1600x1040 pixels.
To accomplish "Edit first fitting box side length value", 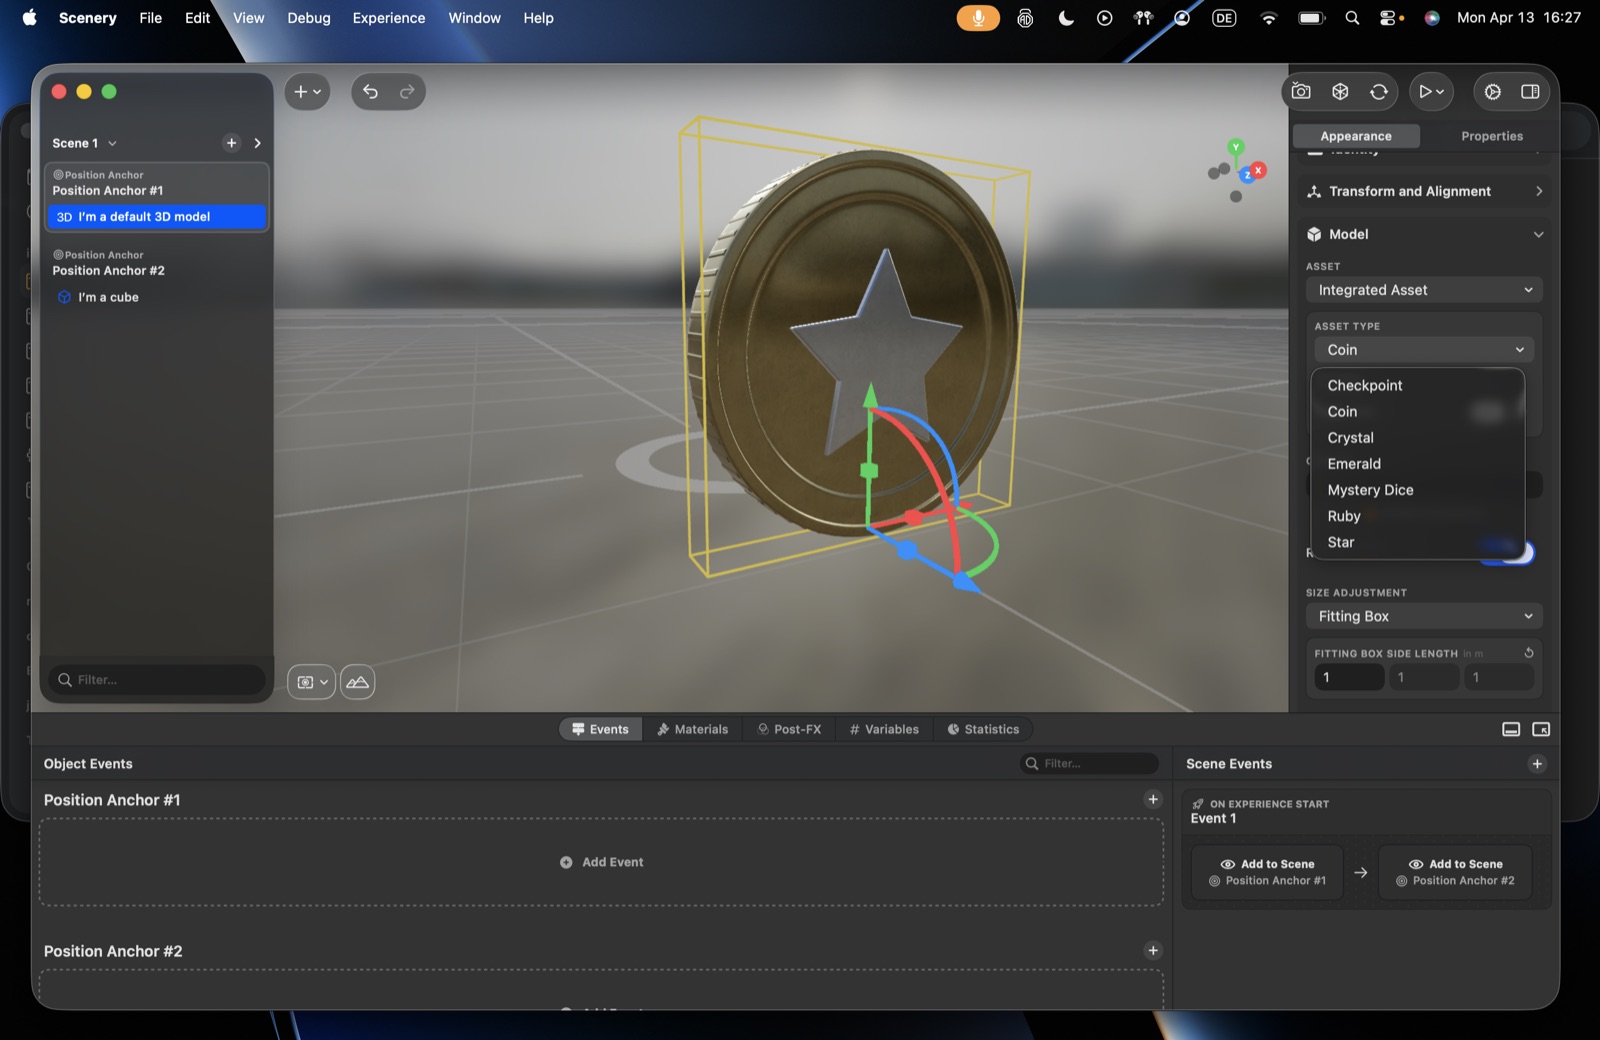I will 1349,677.
